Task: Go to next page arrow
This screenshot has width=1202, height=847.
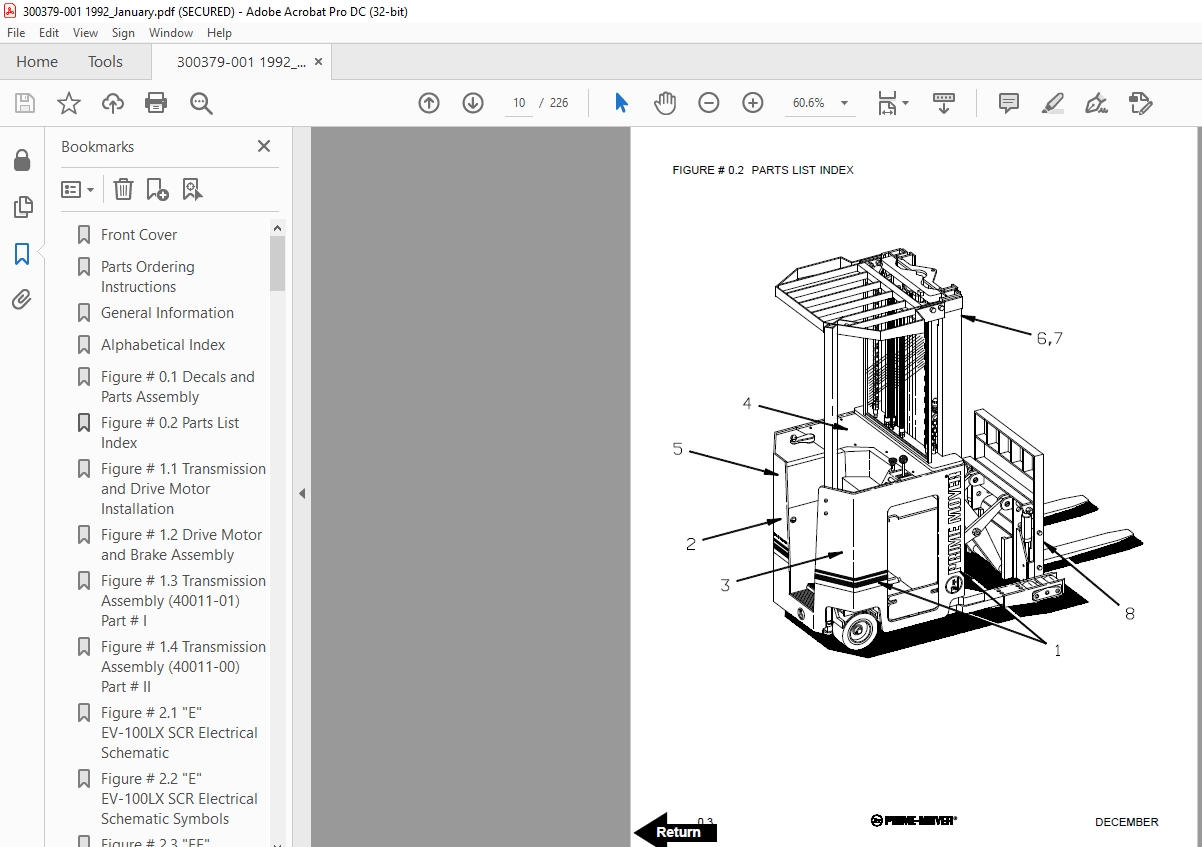Action: (x=473, y=103)
